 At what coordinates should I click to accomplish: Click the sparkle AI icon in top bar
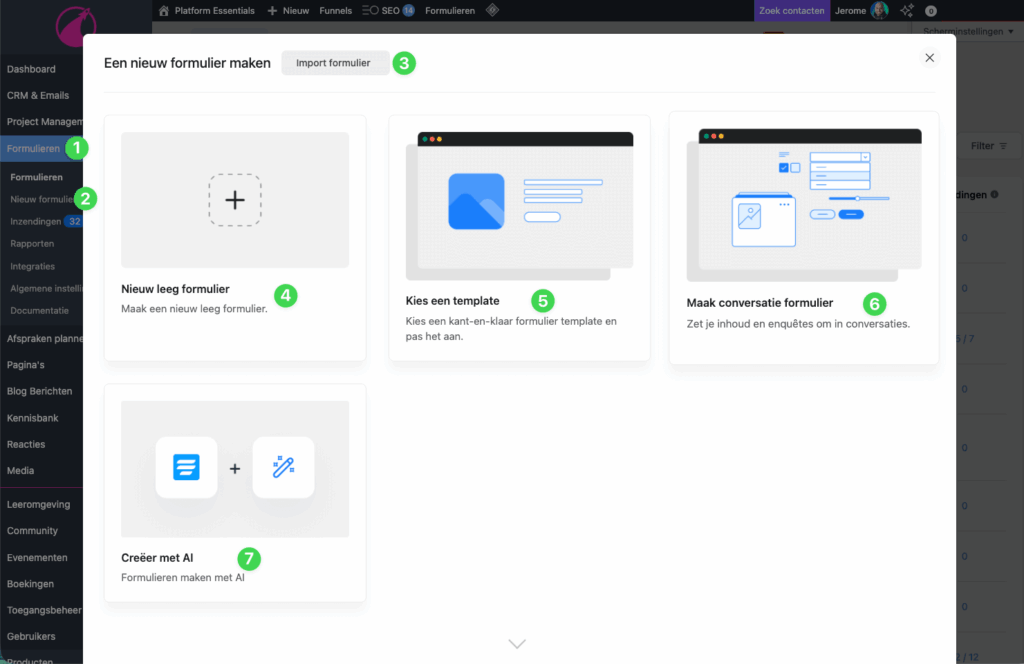click(x=907, y=11)
